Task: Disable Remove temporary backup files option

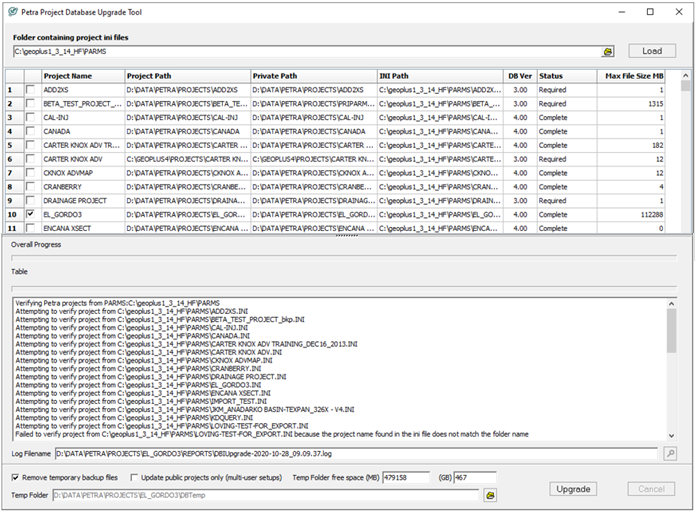Action: [x=15, y=478]
